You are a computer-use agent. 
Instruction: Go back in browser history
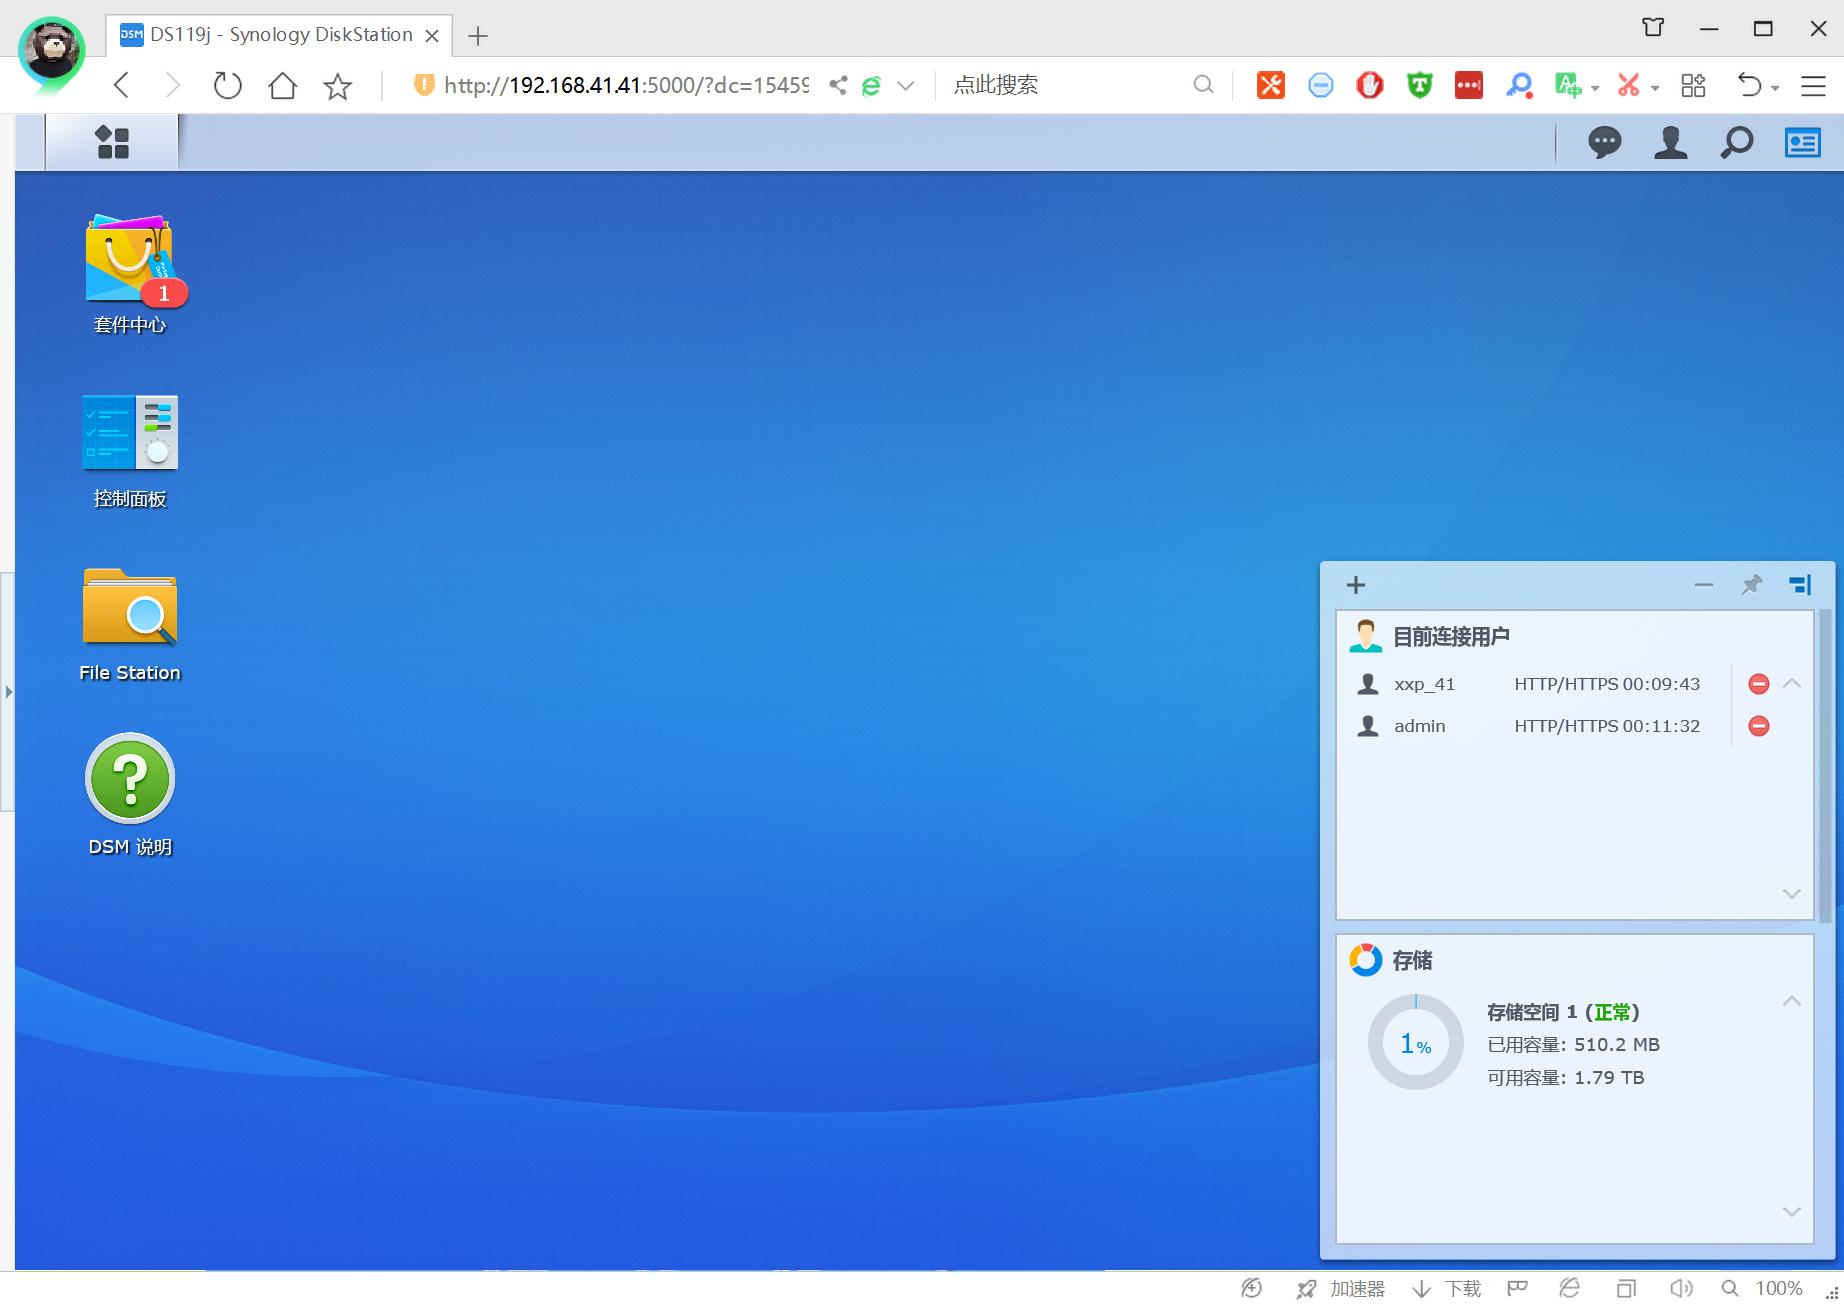pyautogui.click(x=122, y=85)
